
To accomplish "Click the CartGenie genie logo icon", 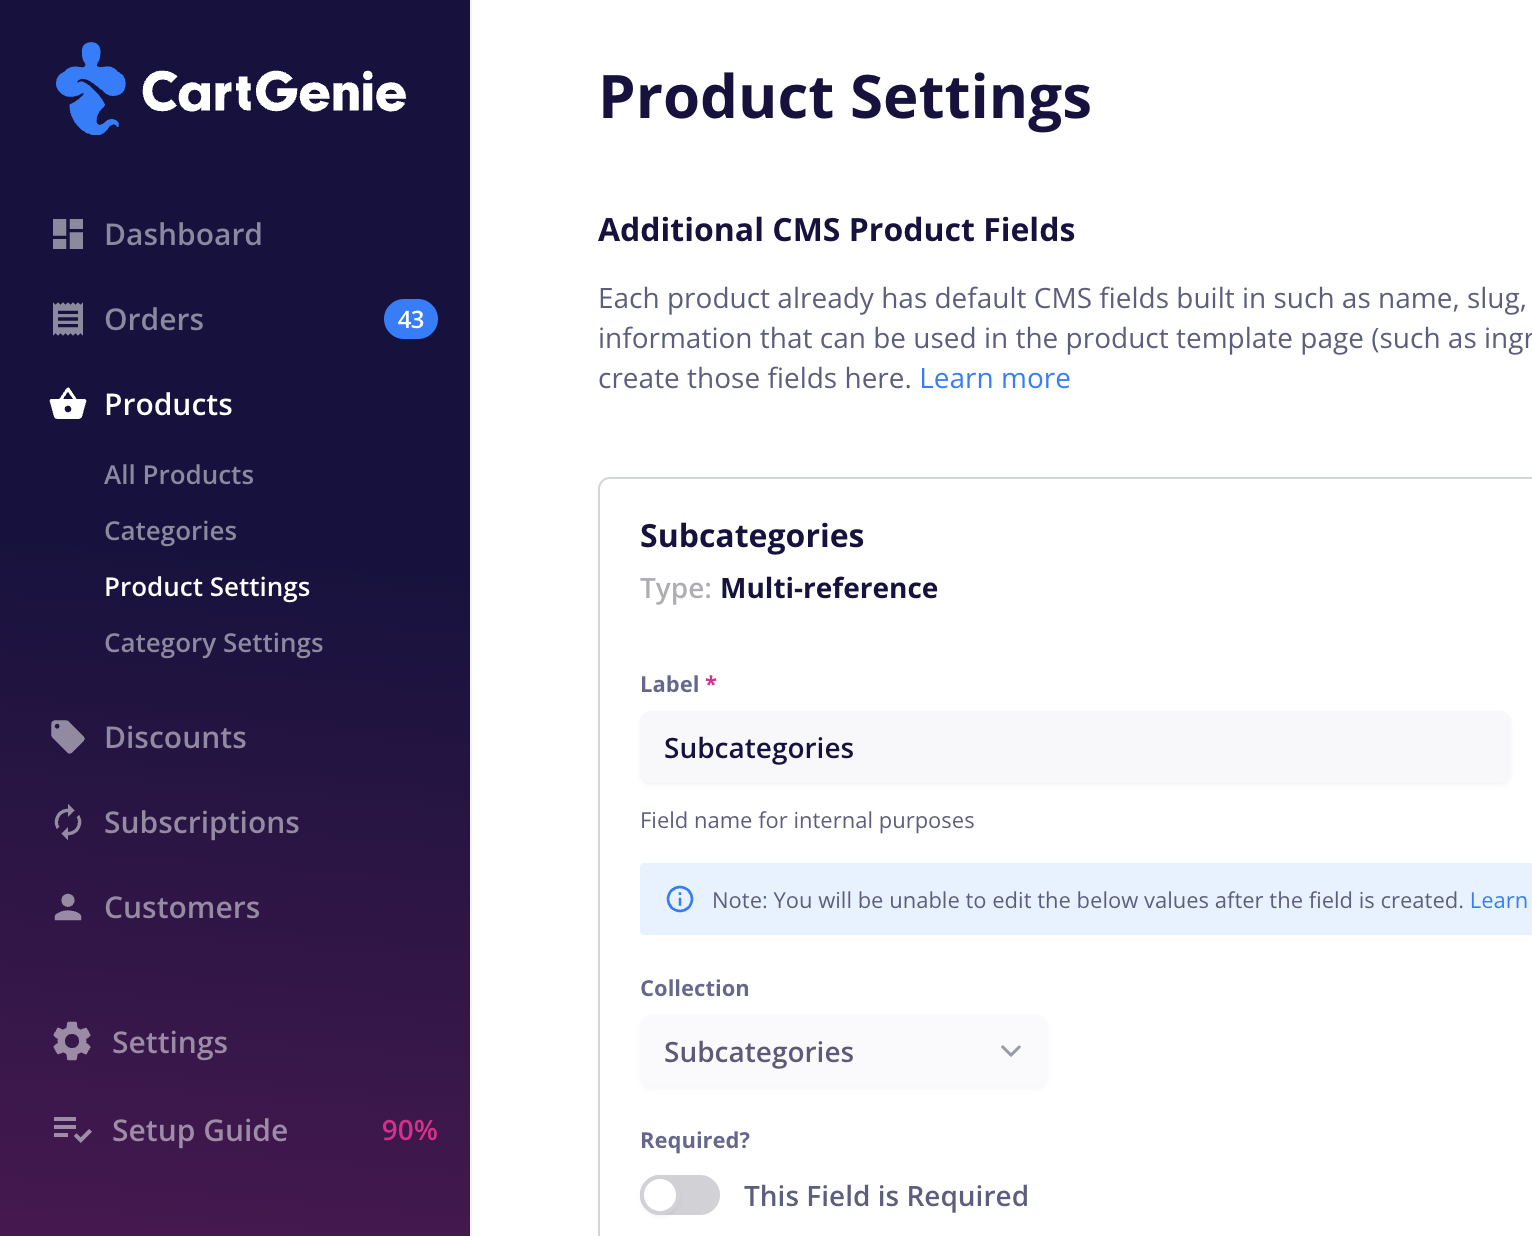I will pos(90,90).
